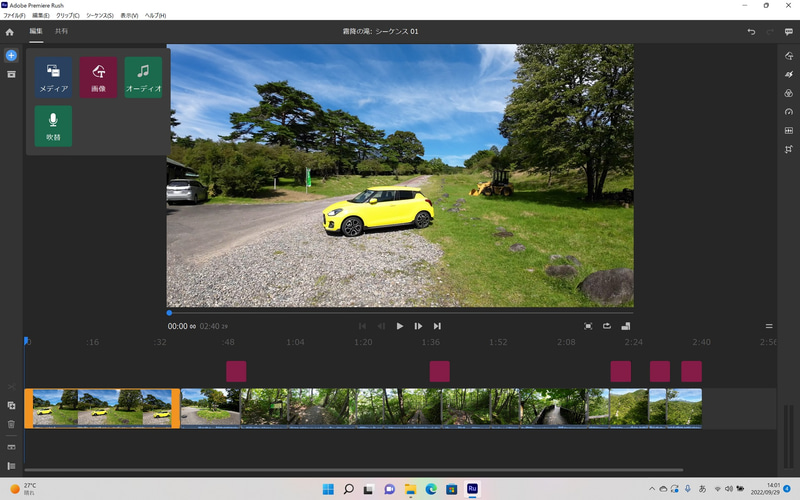Open the 編集(E) menu in menu bar
This screenshot has height=500, width=800.
click(x=41, y=15)
